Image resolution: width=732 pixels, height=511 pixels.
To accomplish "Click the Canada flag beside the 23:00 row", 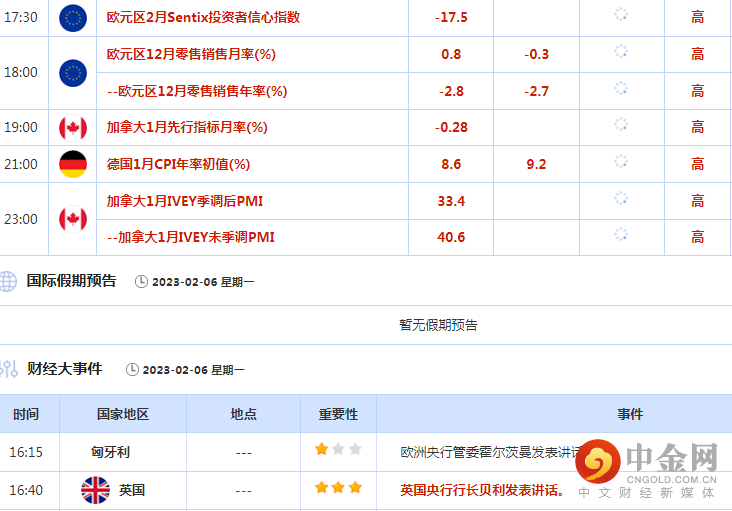I will (x=73, y=219).
